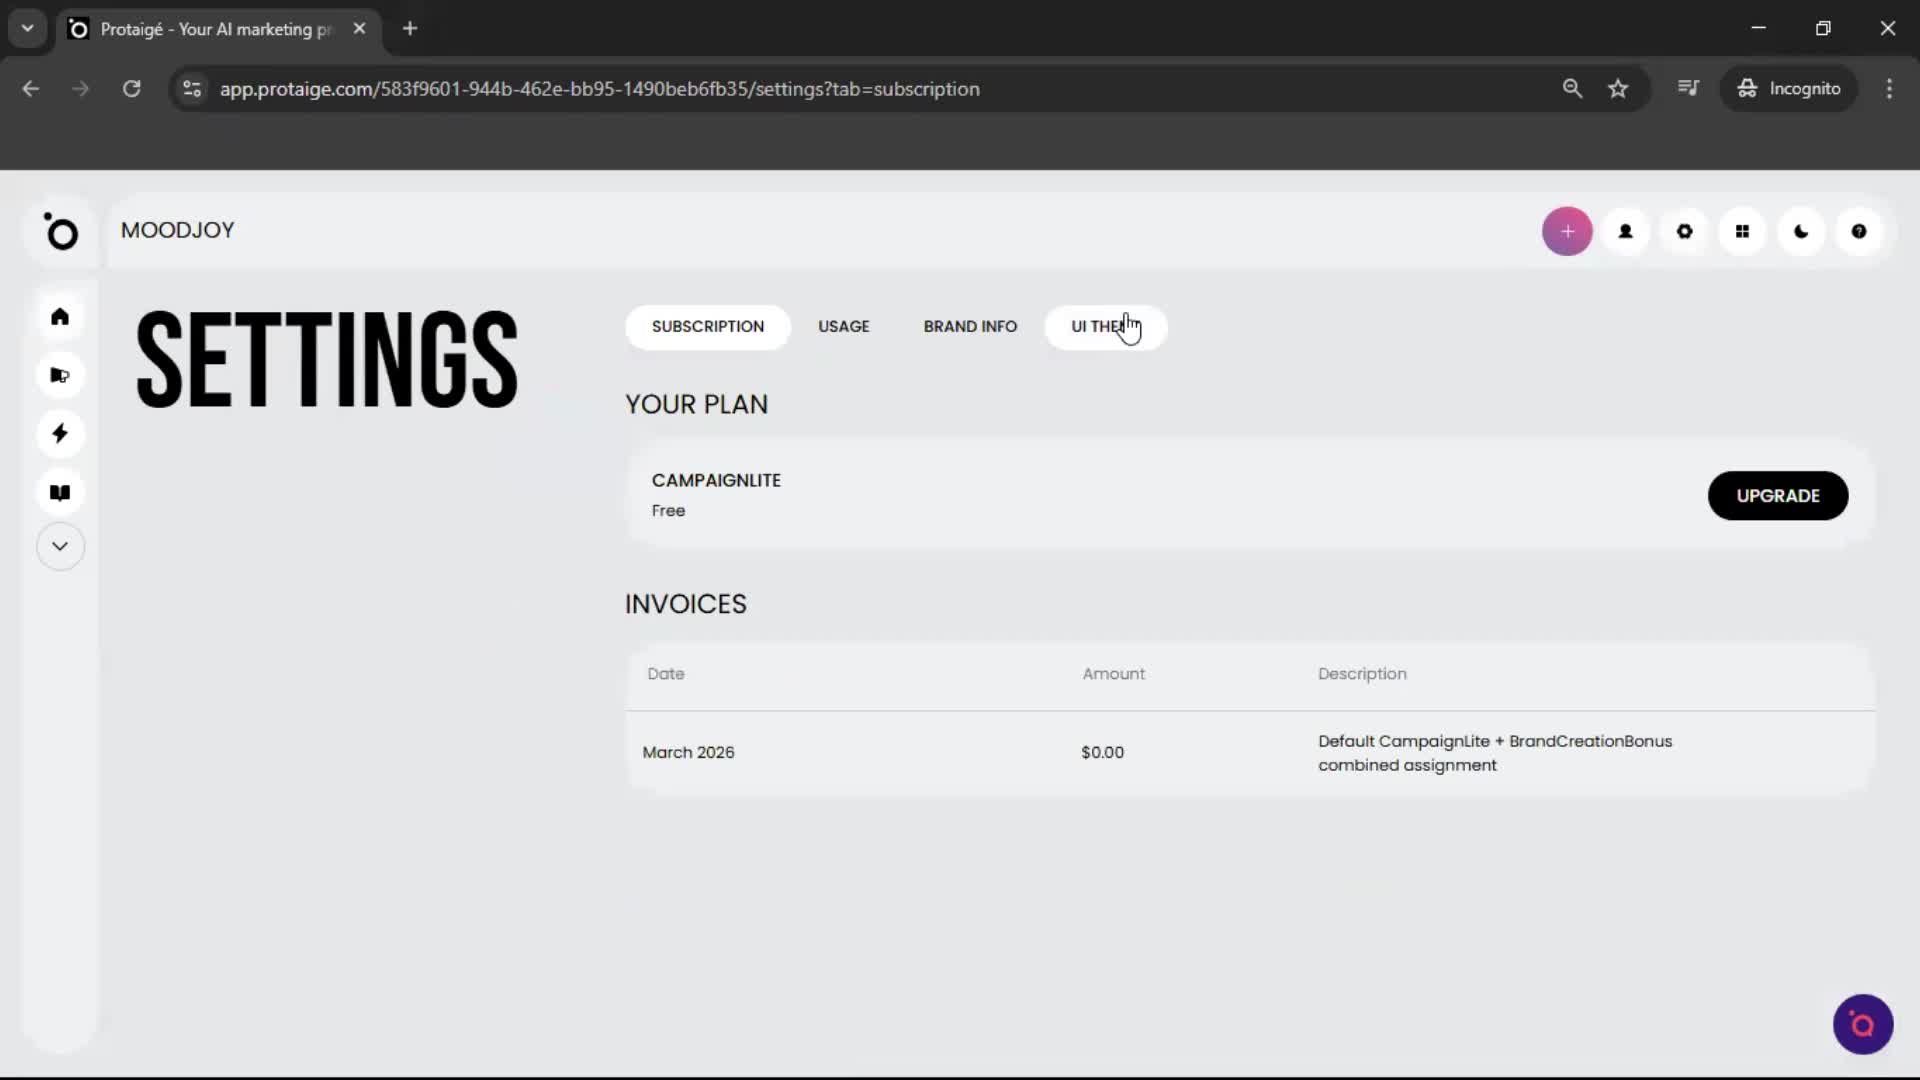Click the address bar URL field
Image resolution: width=1920 pixels, height=1080 pixels.
[600, 88]
